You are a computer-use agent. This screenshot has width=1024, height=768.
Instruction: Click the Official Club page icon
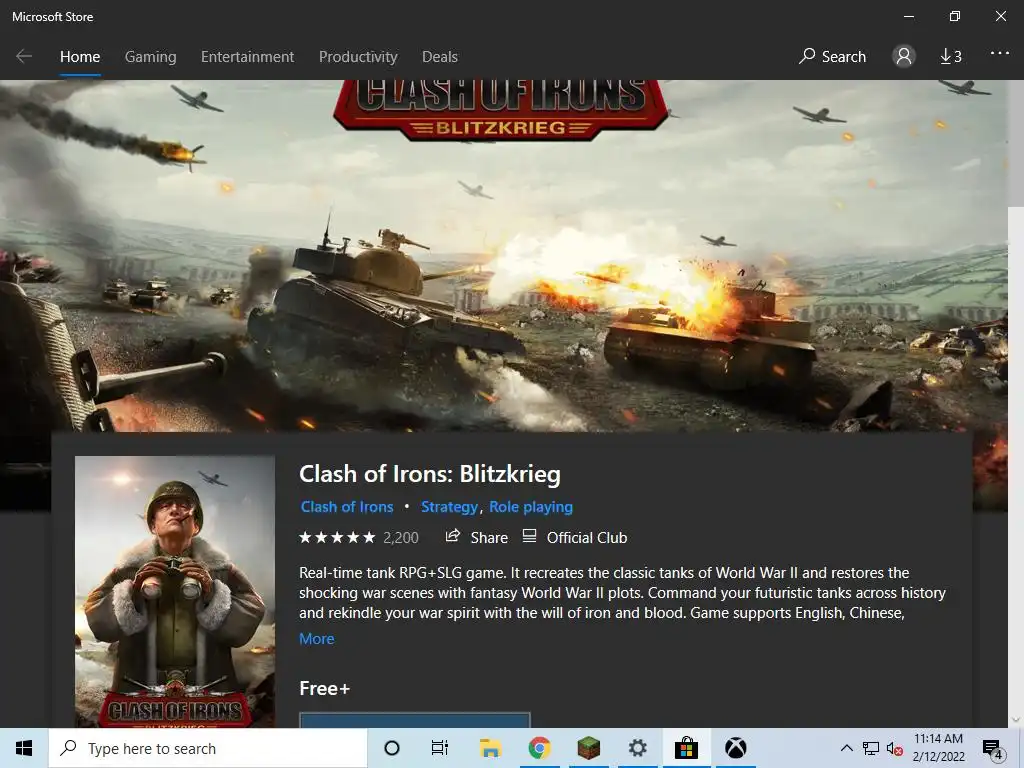click(530, 536)
